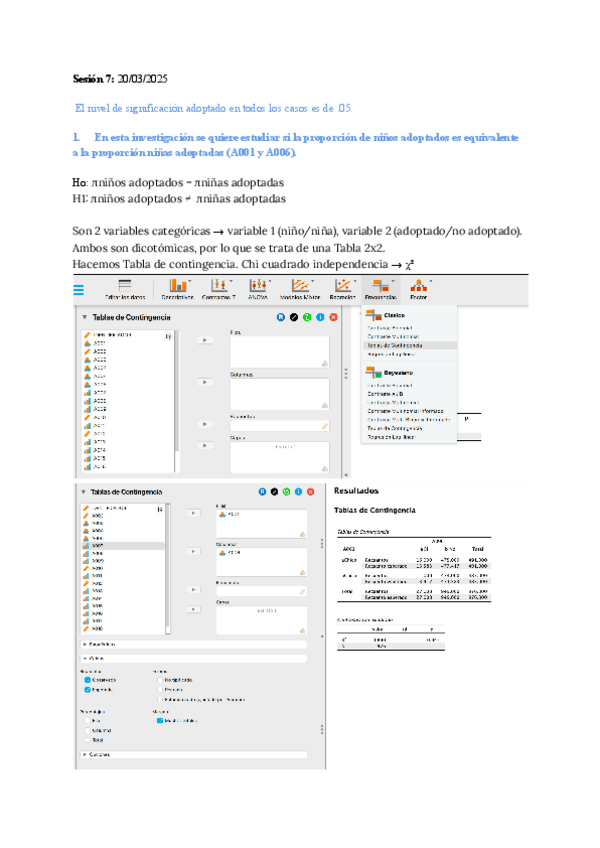
Task: Toggle the checked Margen totals checkbox
Action: [x=160, y=720]
